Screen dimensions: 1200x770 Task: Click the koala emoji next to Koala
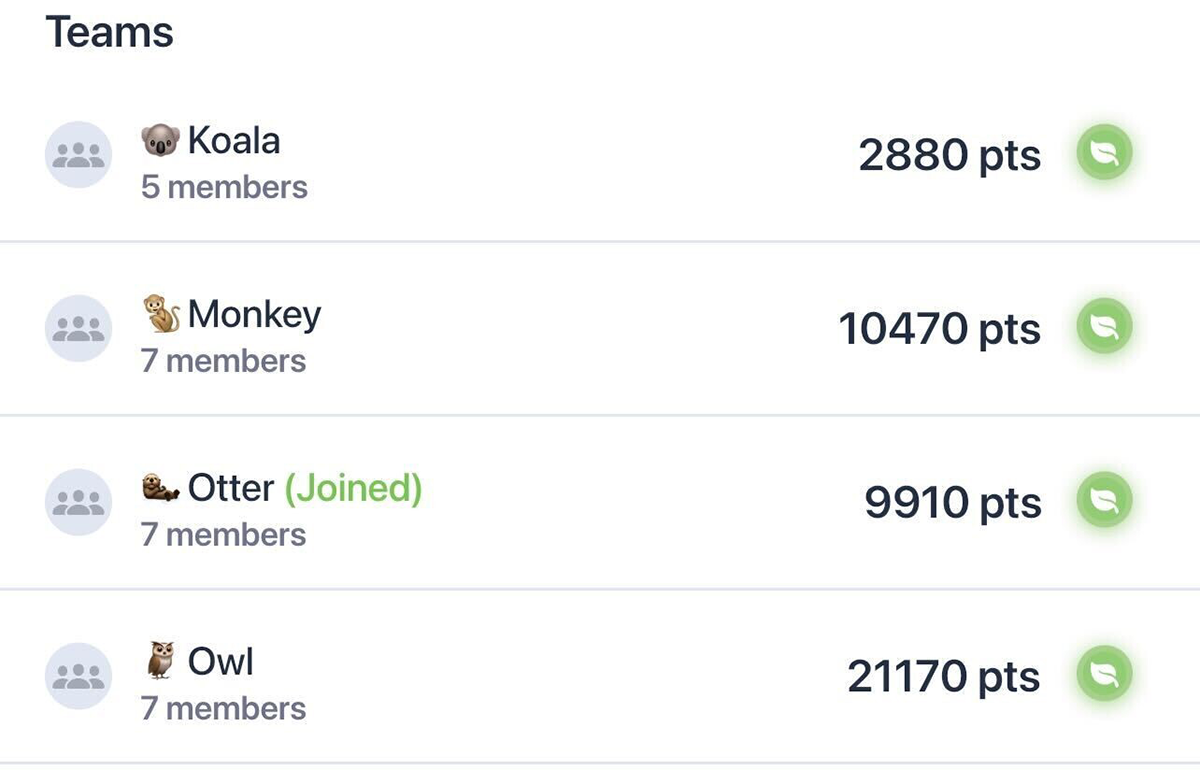click(160, 141)
